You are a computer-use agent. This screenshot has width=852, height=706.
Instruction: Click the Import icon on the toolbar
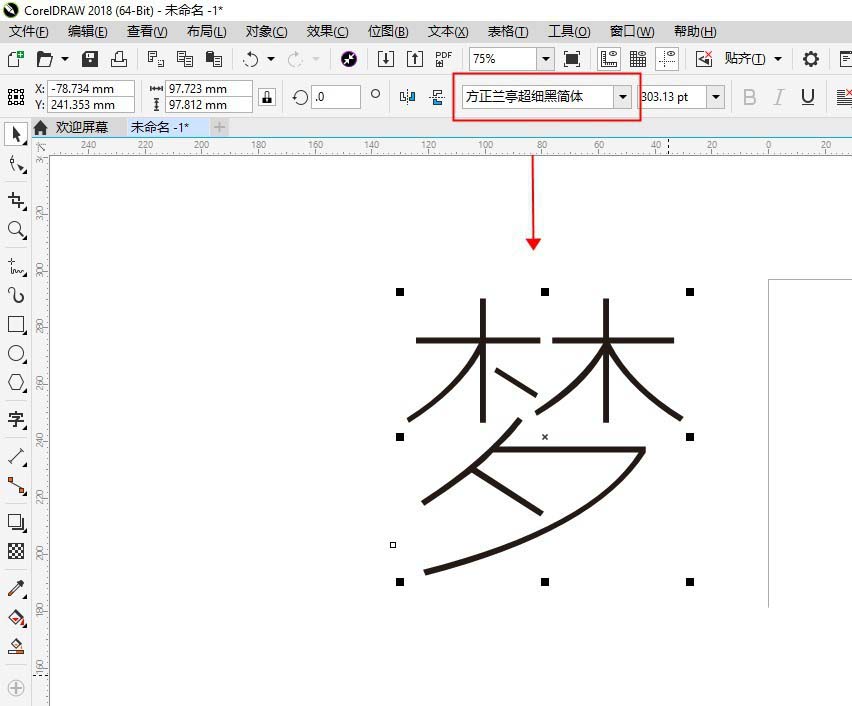(x=386, y=58)
